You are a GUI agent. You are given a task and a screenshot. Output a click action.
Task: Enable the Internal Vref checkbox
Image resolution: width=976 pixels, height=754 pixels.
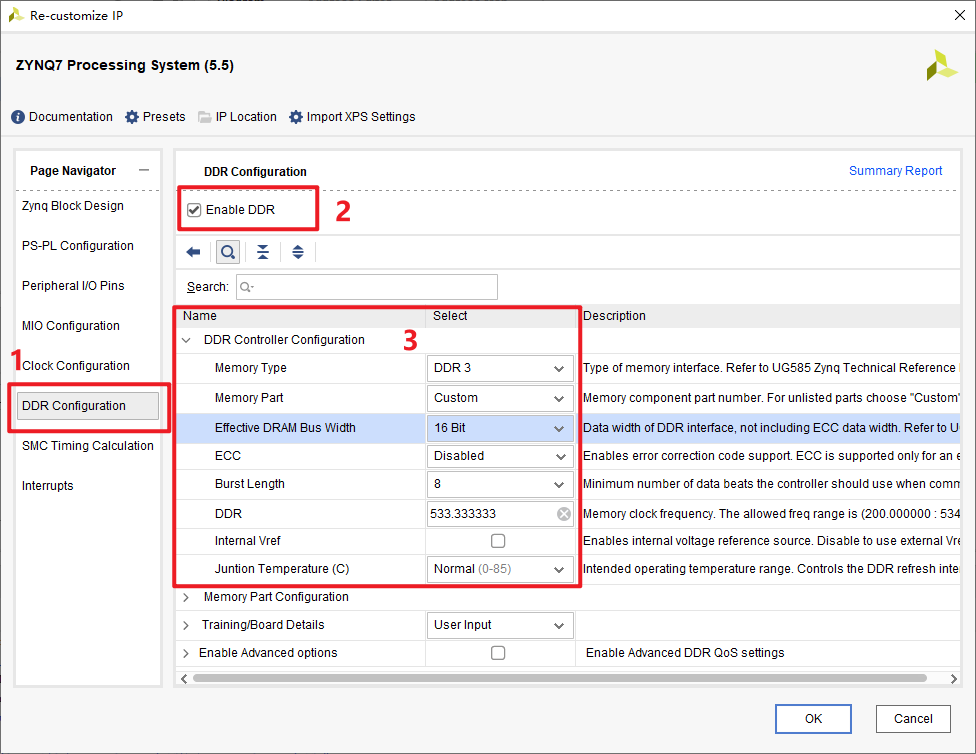[x=498, y=541]
